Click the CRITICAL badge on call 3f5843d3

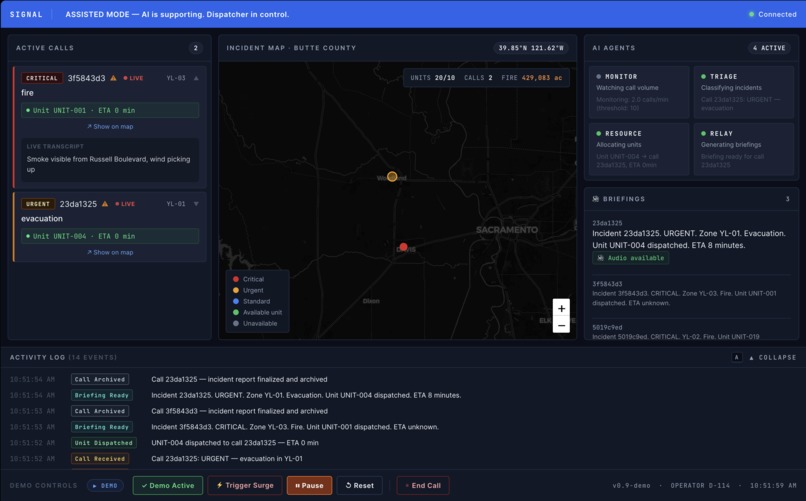coord(42,78)
